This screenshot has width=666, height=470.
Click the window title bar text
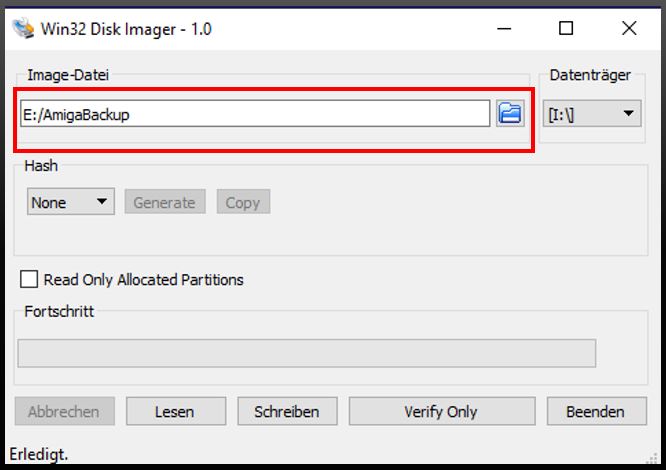click(x=125, y=28)
